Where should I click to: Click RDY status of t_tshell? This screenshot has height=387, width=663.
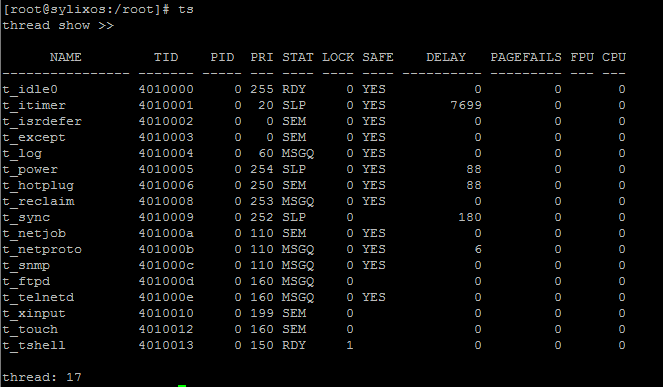[x=294, y=346]
